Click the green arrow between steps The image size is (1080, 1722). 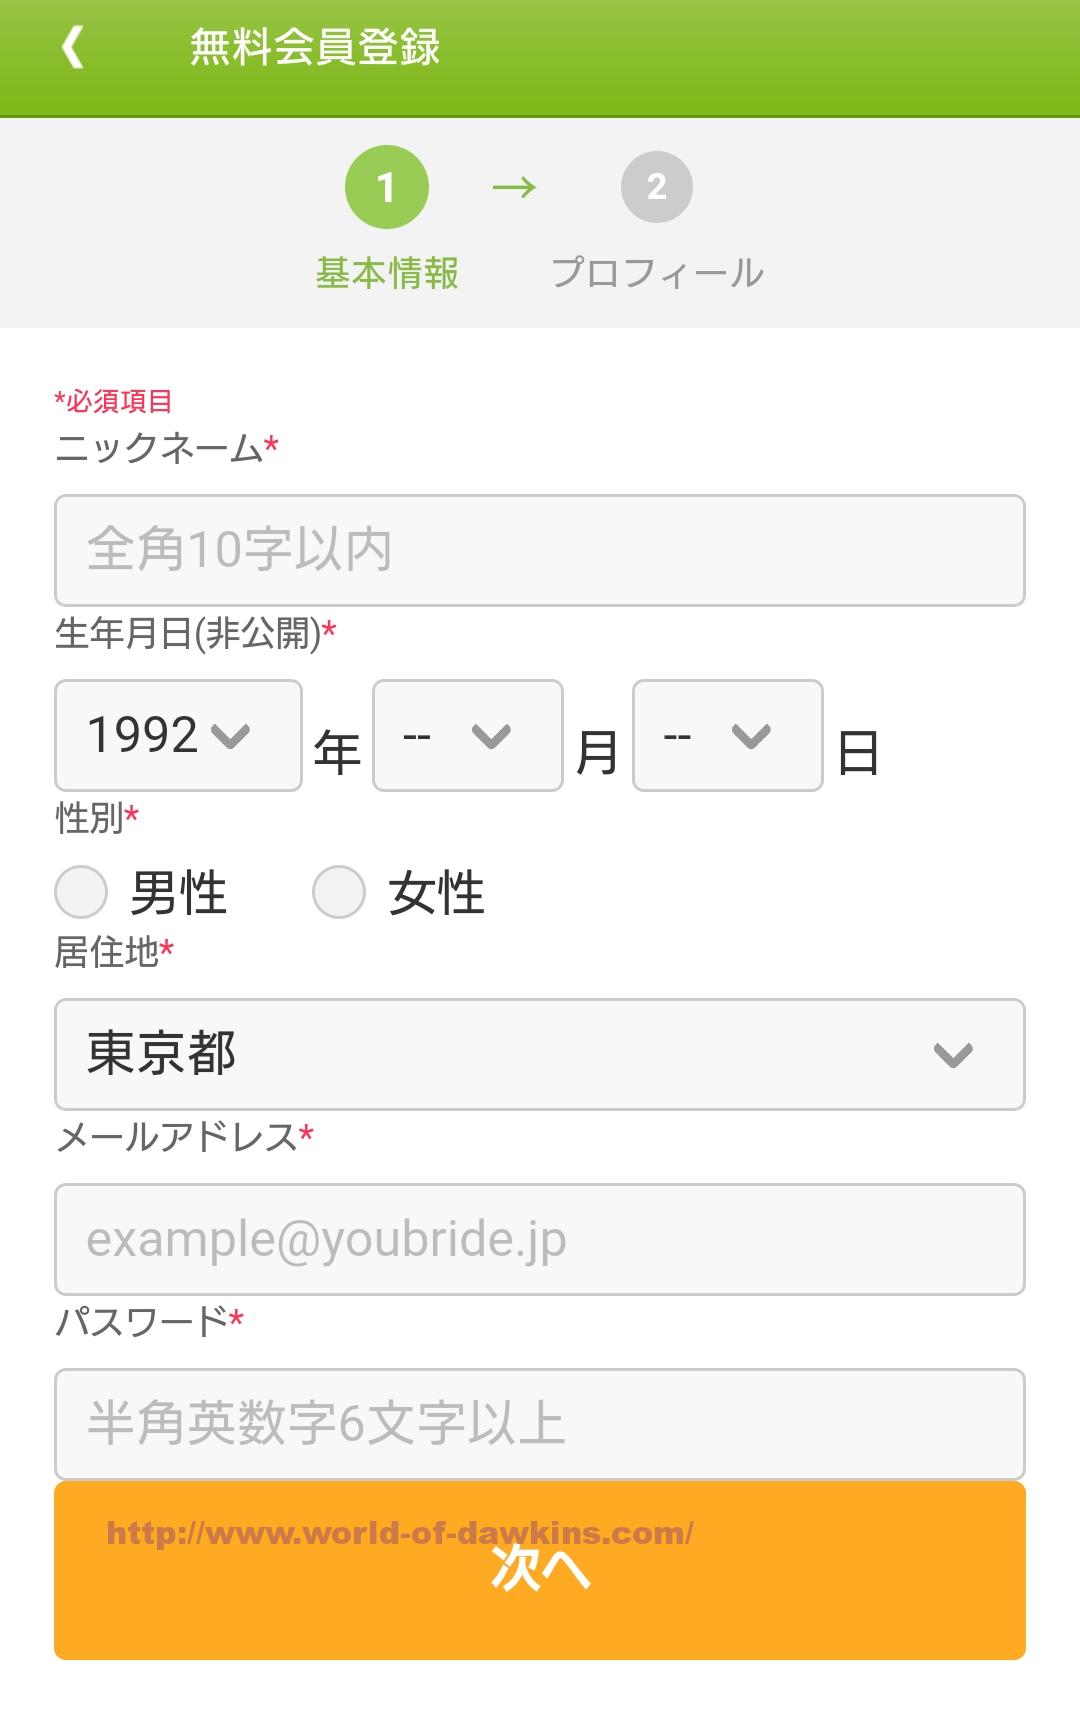click(x=515, y=187)
